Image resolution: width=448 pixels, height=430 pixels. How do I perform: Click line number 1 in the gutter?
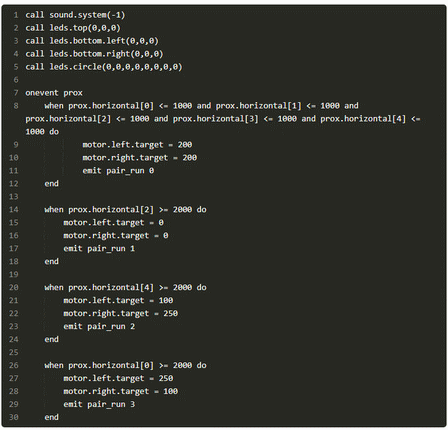pos(16,15)
